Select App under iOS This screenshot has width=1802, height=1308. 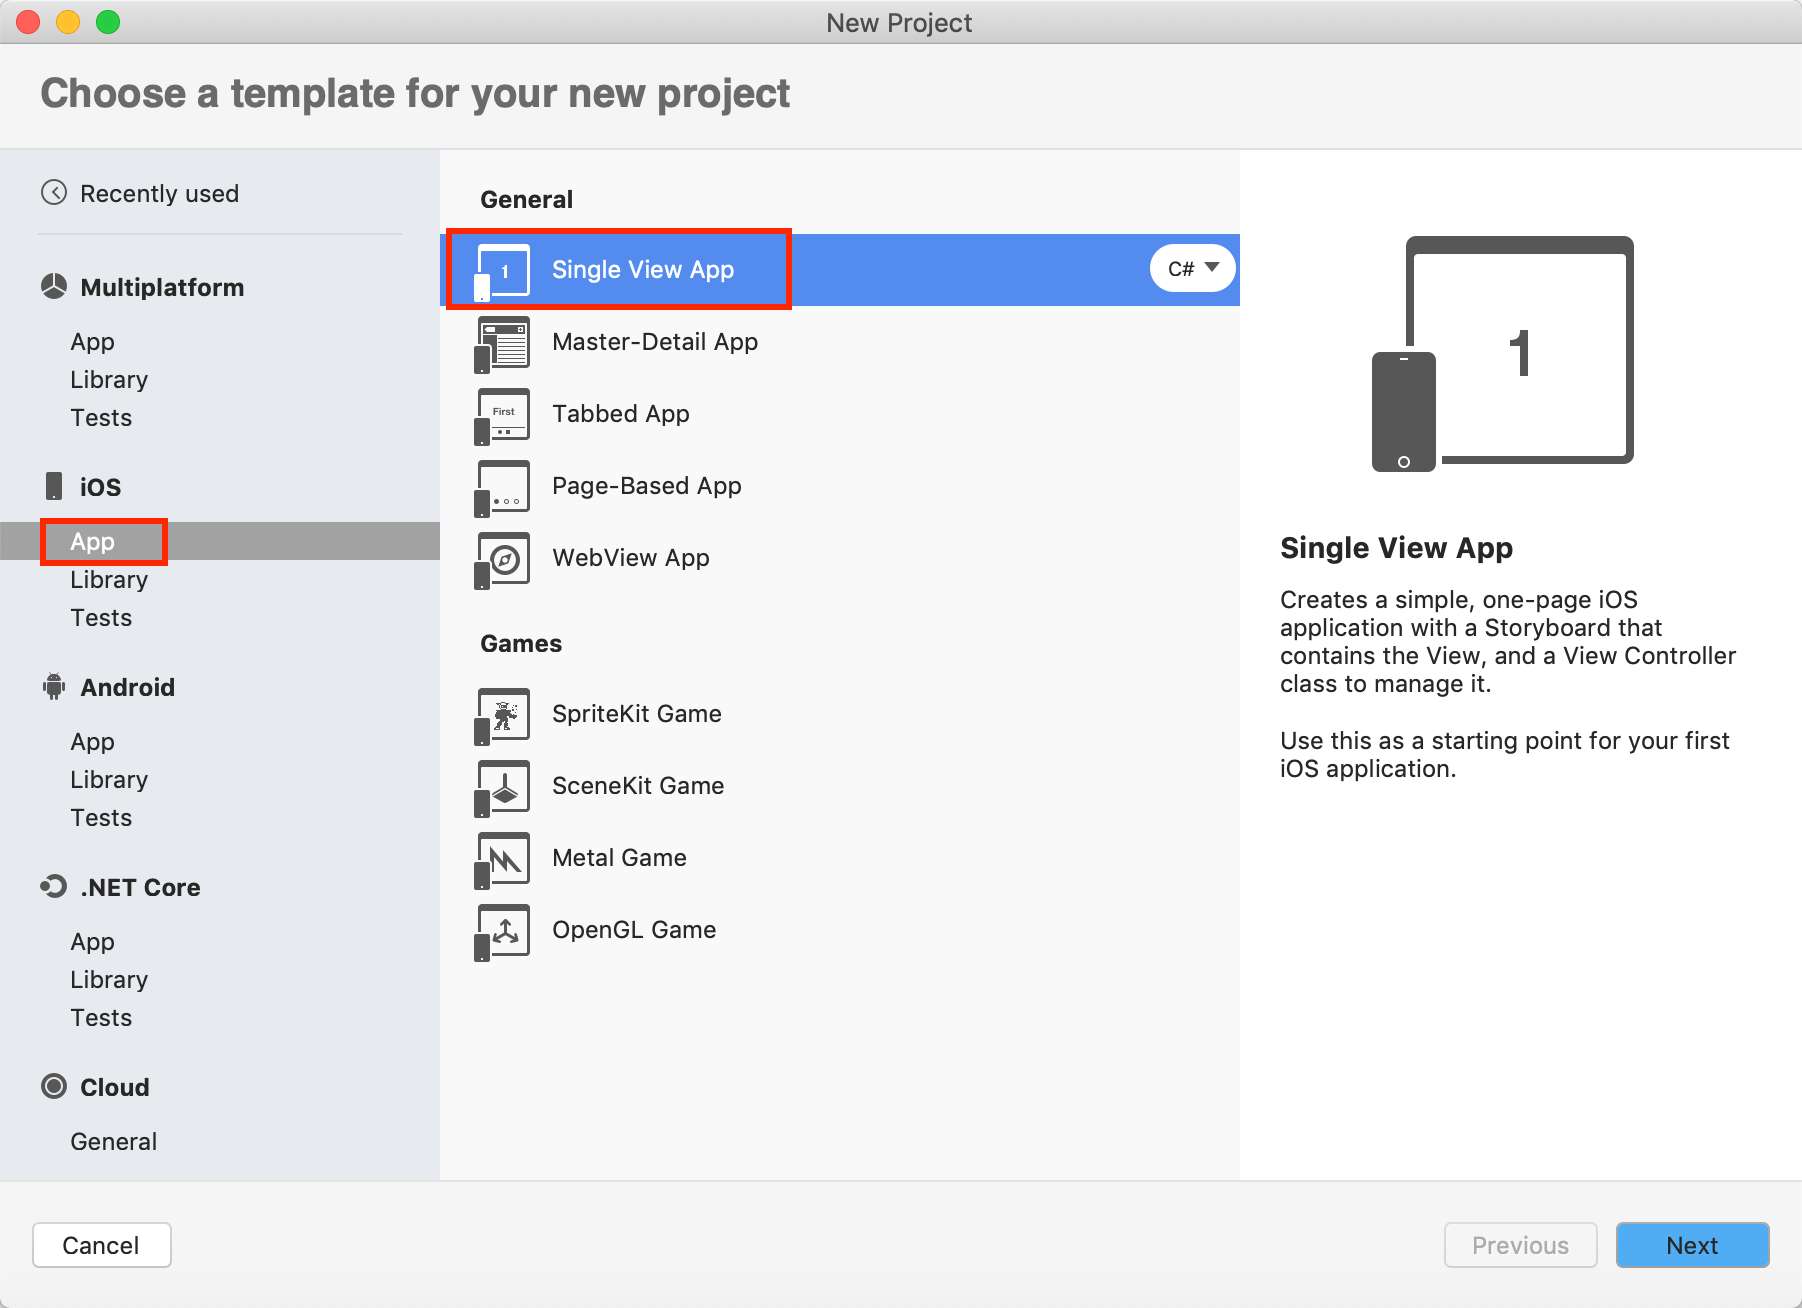[x=220, y=541]
